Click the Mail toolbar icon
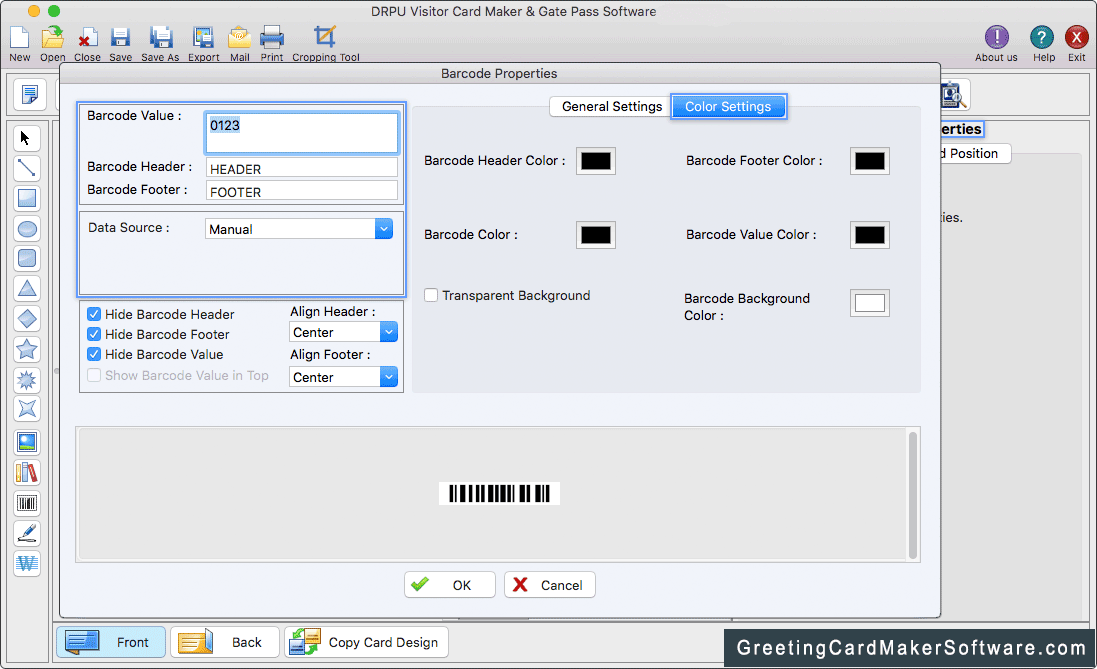This screenshot has width=1097, height=669. [x=239, y=39]
